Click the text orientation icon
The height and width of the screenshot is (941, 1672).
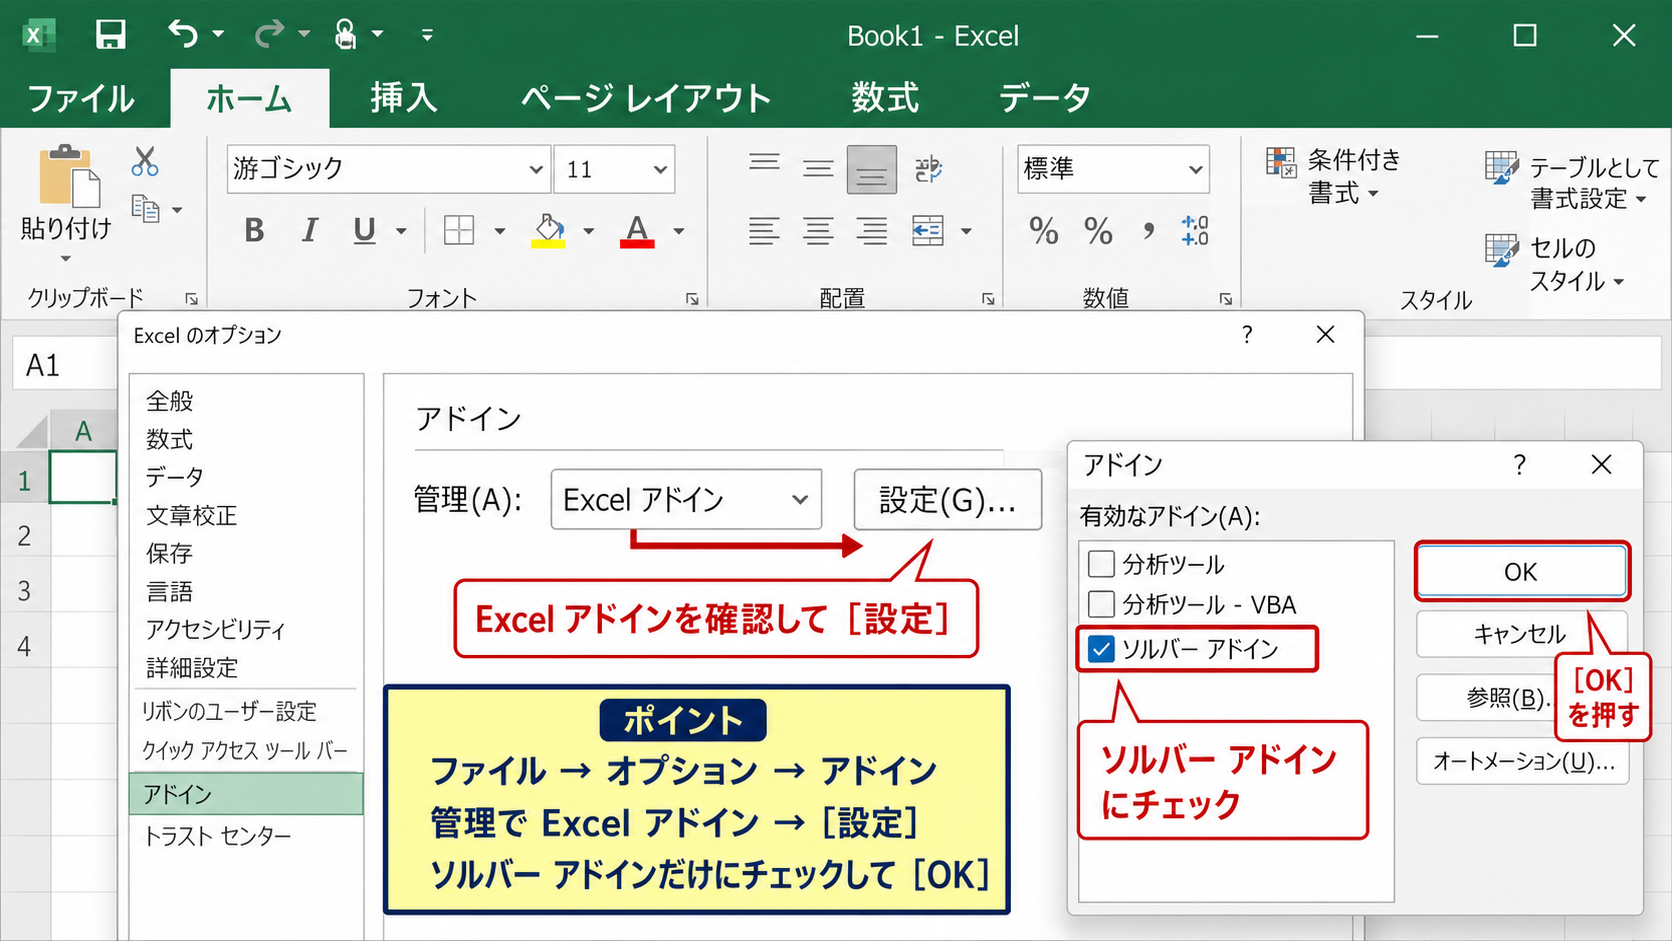[928, 169]
